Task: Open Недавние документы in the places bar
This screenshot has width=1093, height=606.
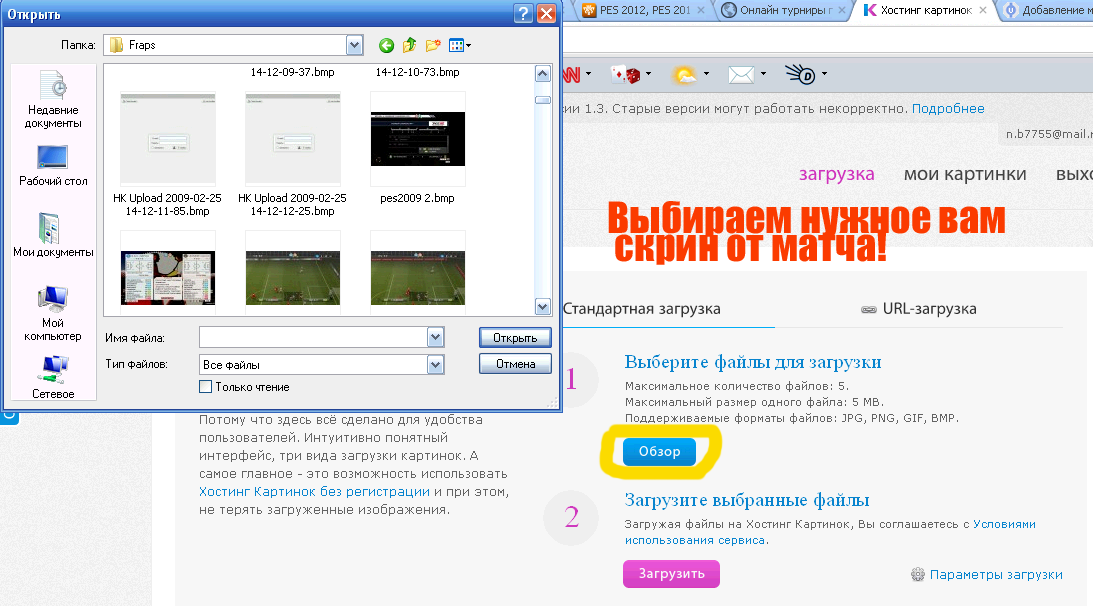Action: 53,100
